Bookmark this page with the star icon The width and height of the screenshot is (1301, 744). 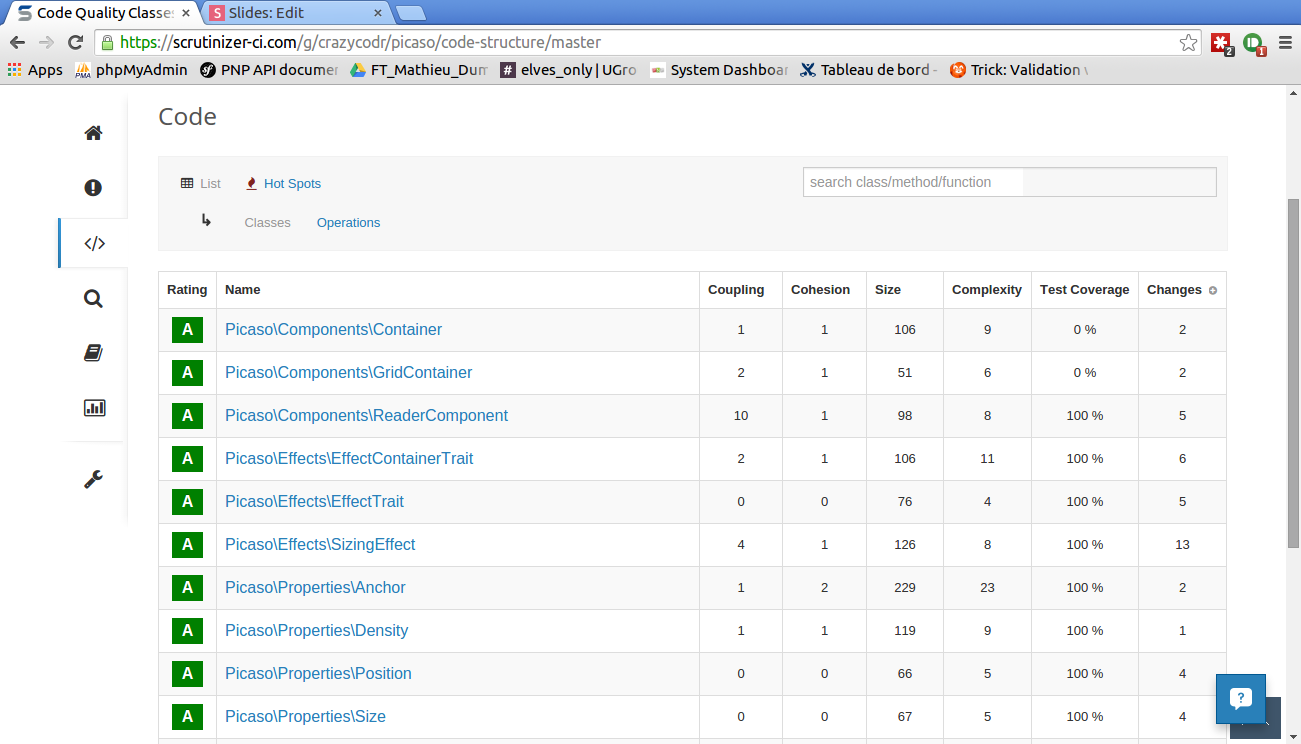1188,42
